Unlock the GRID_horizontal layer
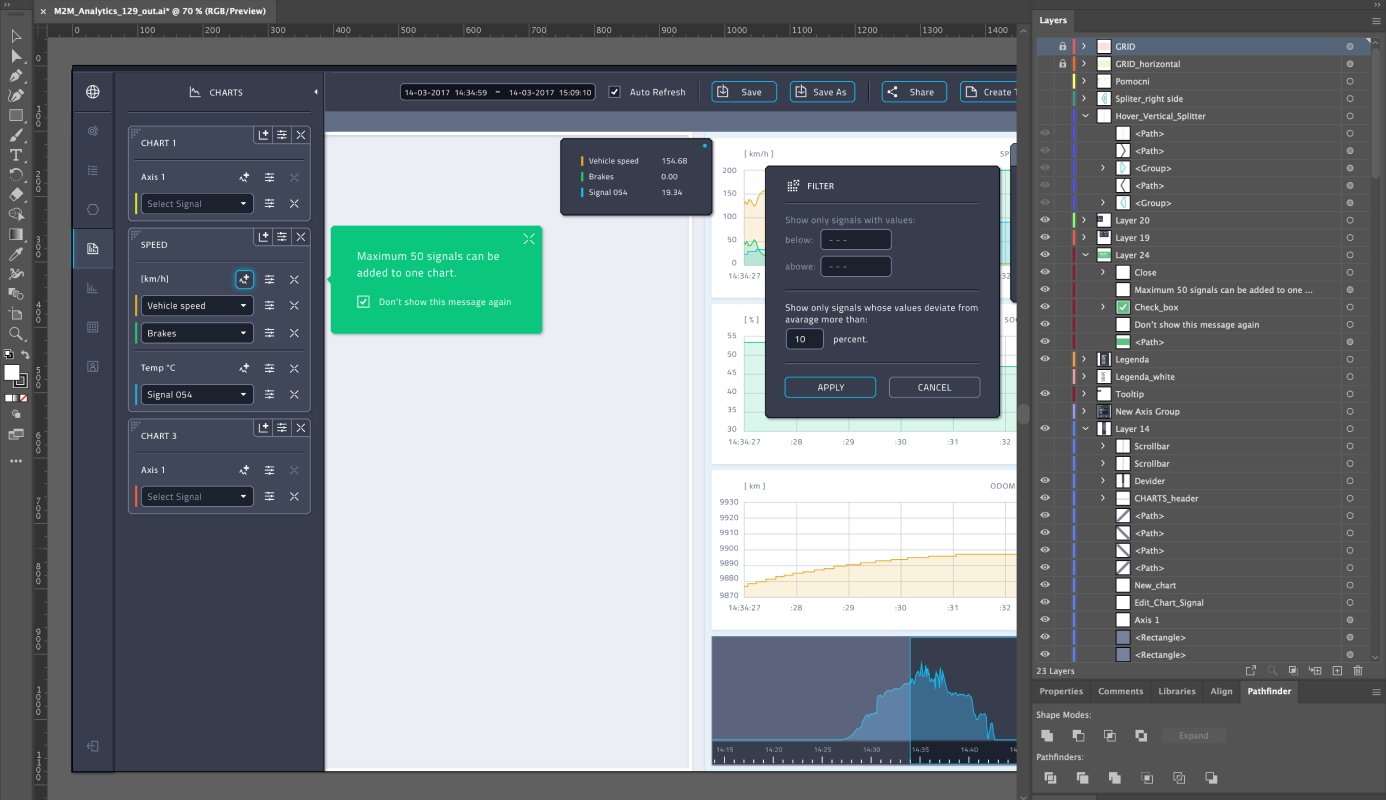 (x=1062, y=63)
